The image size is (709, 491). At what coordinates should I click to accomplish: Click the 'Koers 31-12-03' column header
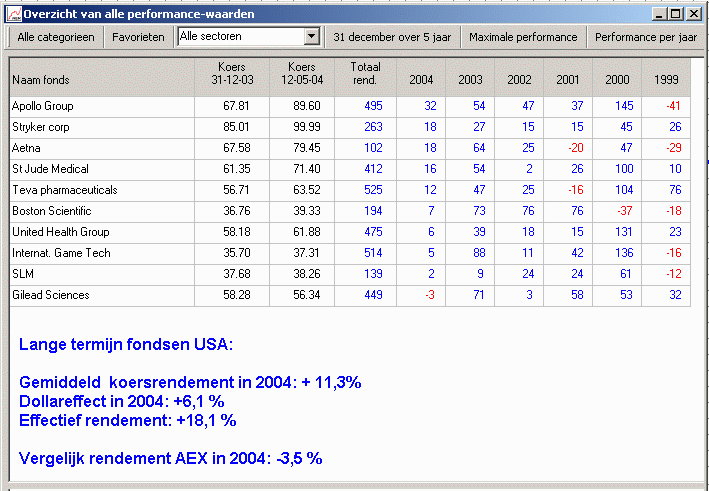pos(232,73)
